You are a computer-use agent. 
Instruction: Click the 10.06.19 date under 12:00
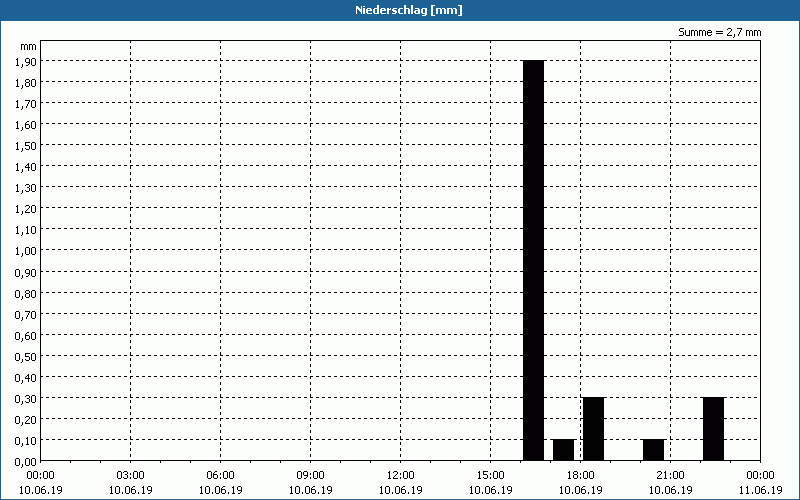(x=401, y=490)
